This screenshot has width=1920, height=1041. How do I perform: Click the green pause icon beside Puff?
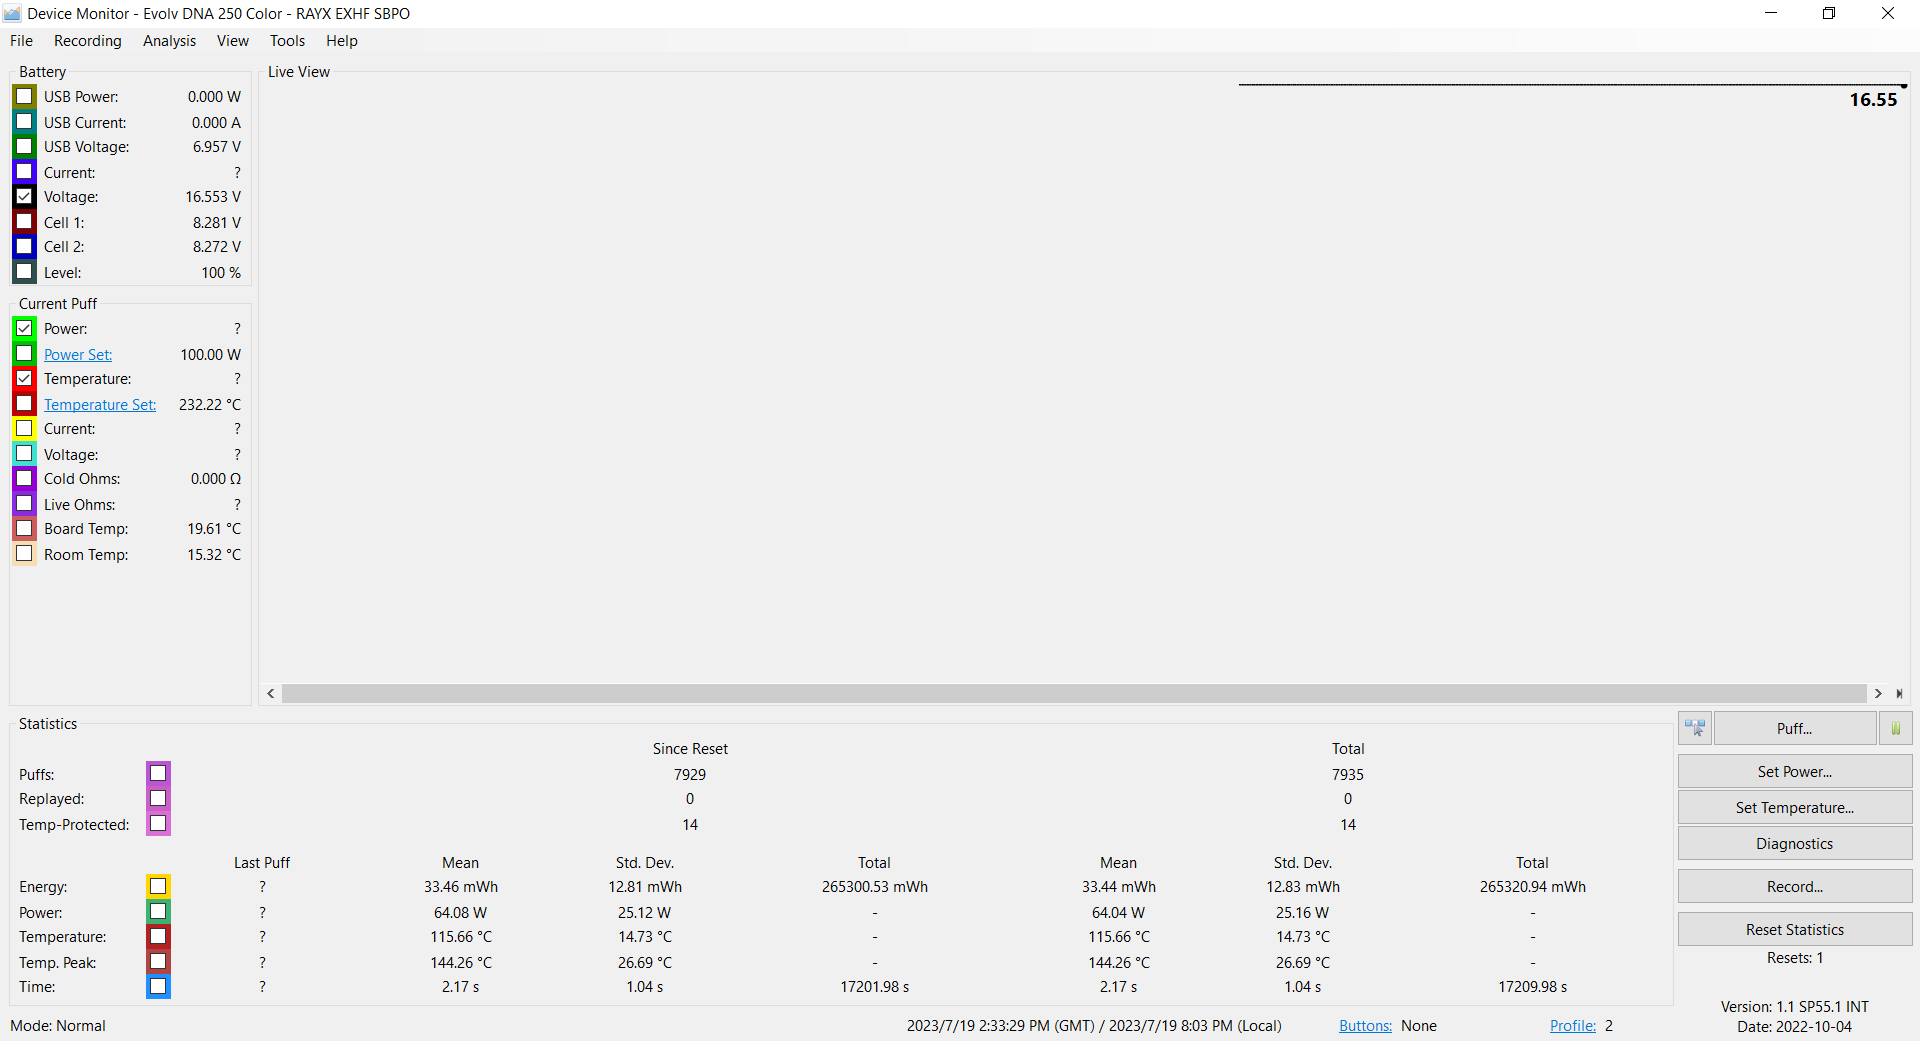[1895, 729]
